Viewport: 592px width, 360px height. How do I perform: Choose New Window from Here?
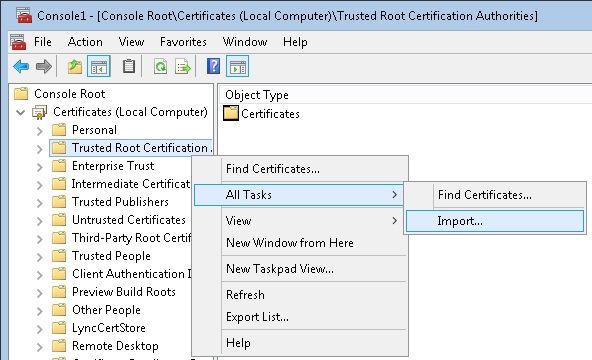point(301,243)
